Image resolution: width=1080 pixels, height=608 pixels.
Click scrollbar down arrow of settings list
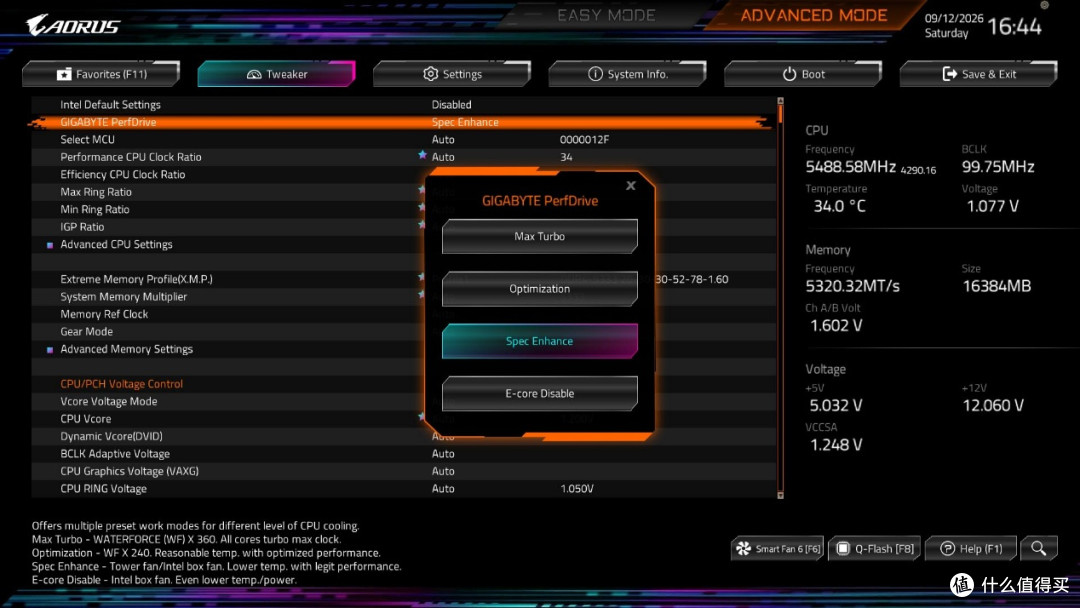(x=780, y=495)
